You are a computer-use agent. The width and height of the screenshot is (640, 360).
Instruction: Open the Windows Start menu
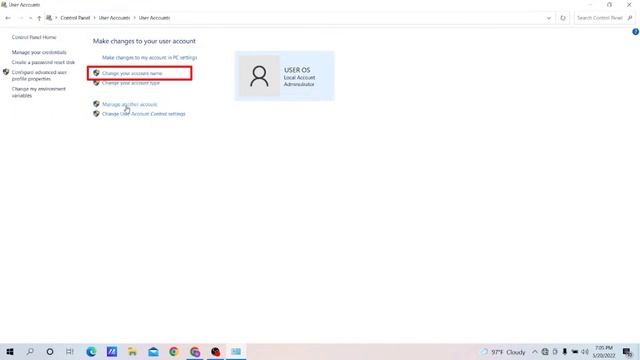click(x=10, y=351)
